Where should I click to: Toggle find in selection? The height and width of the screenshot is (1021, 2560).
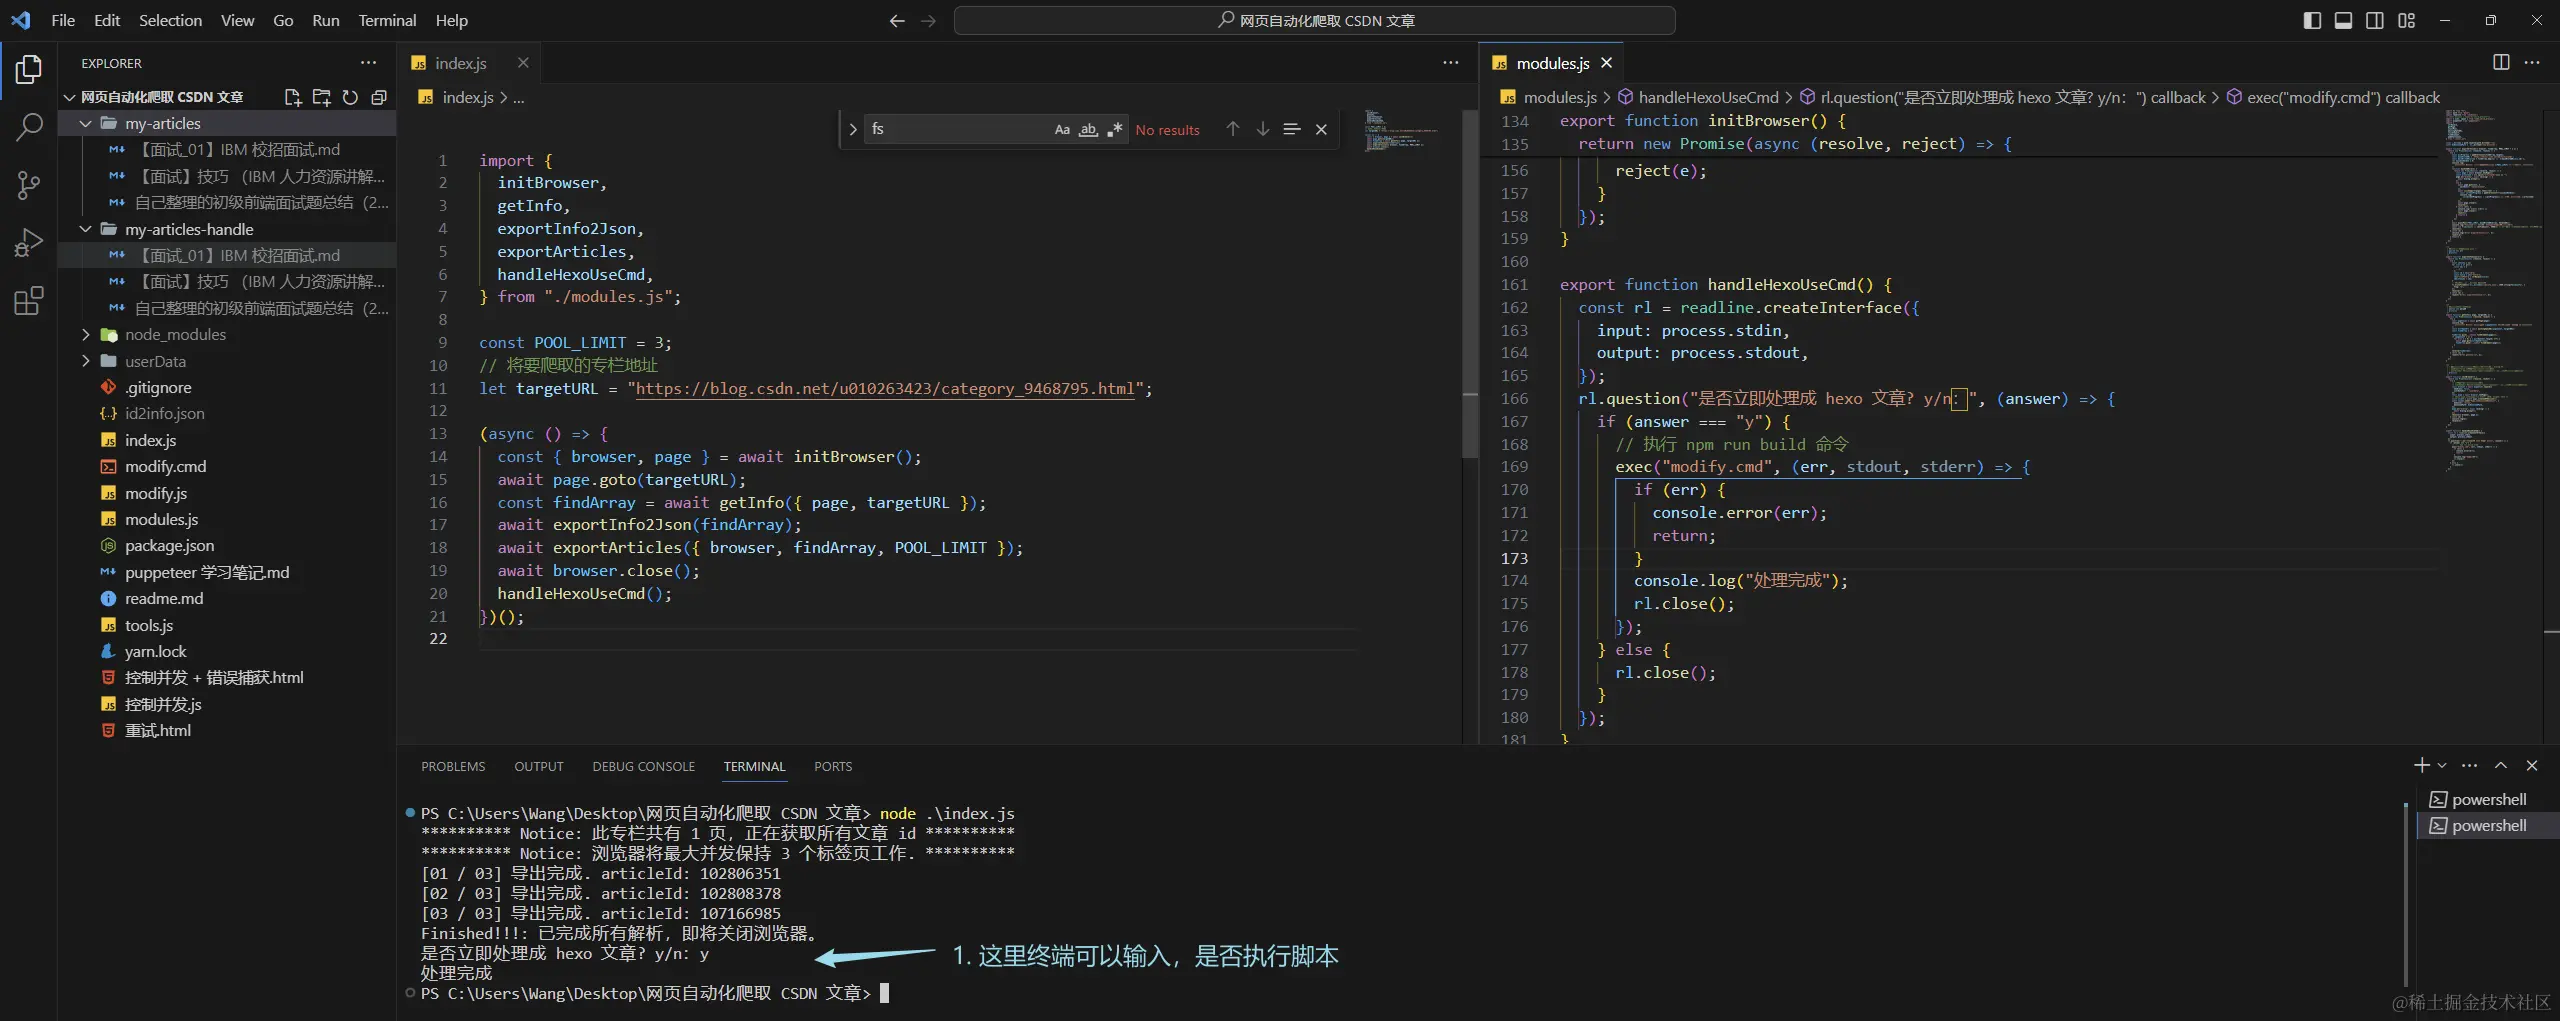pyautogui.click(x=1292, y=129)
